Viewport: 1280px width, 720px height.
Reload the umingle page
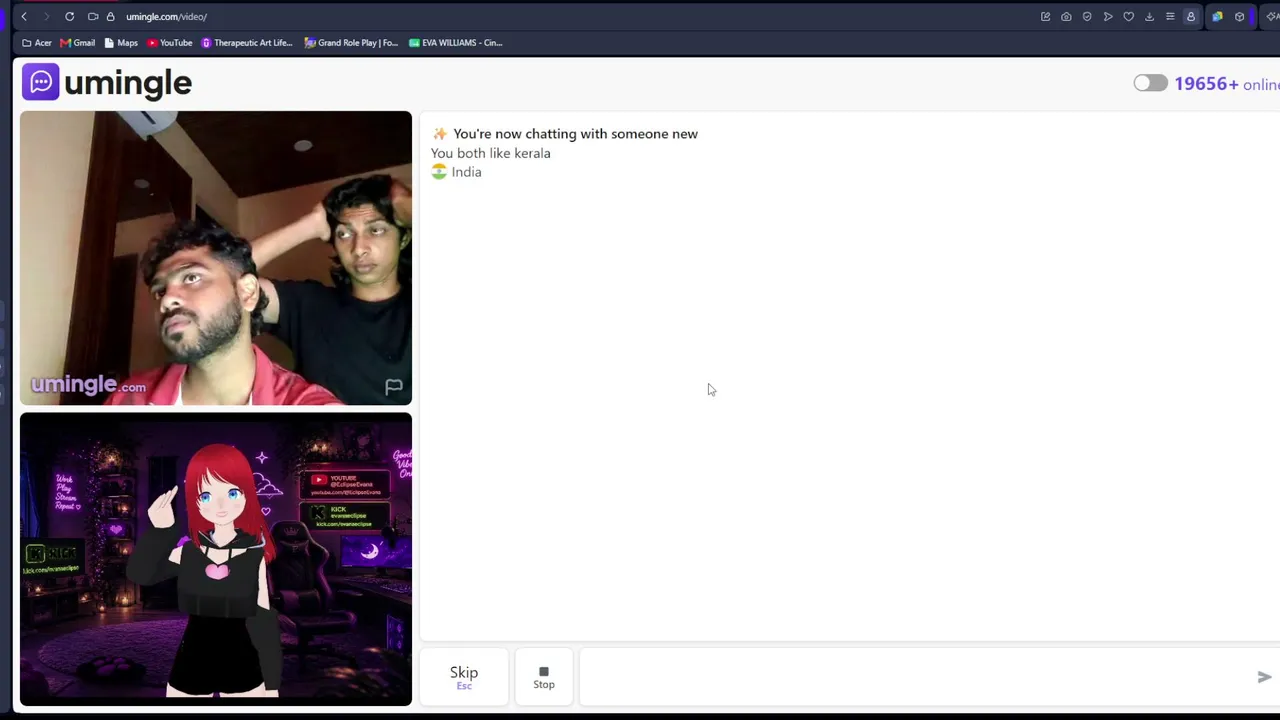coord(69,17)
